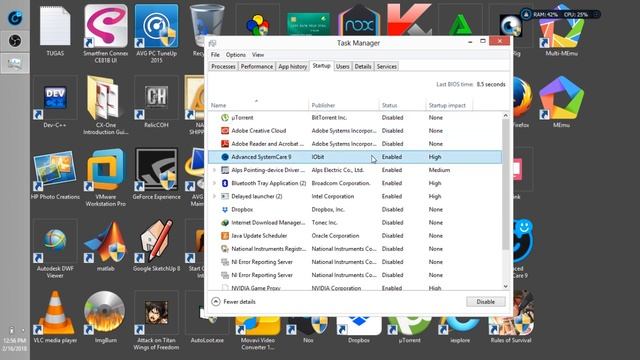Viewport: 640px width, 360px height.
Task: Open the File menu
Action: [x=215, y=55]
